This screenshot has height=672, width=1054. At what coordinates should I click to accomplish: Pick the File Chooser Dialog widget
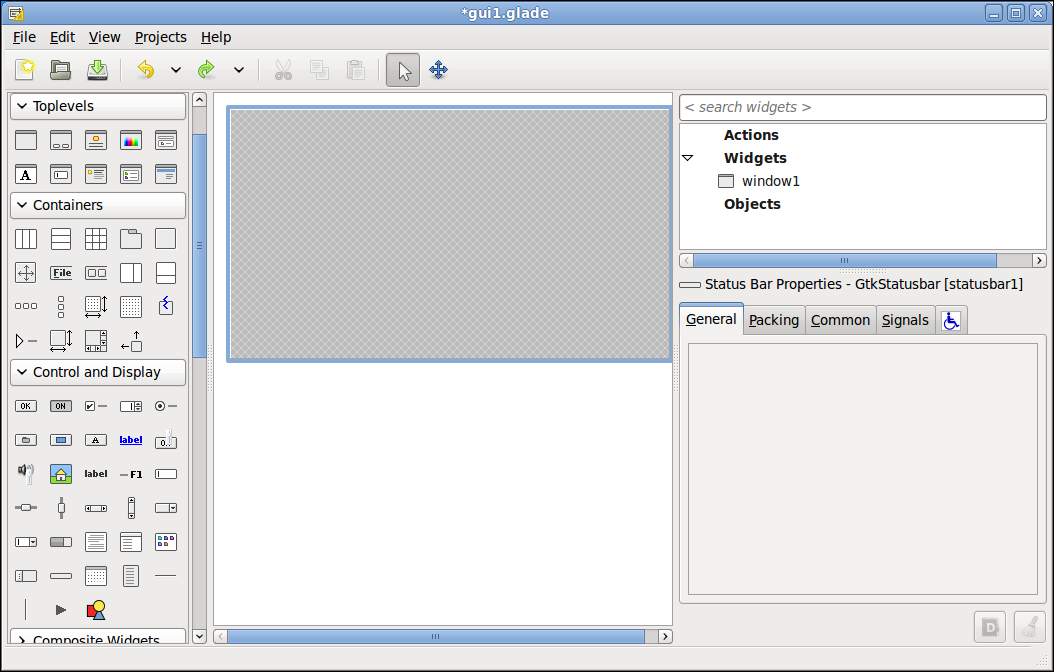166,140
